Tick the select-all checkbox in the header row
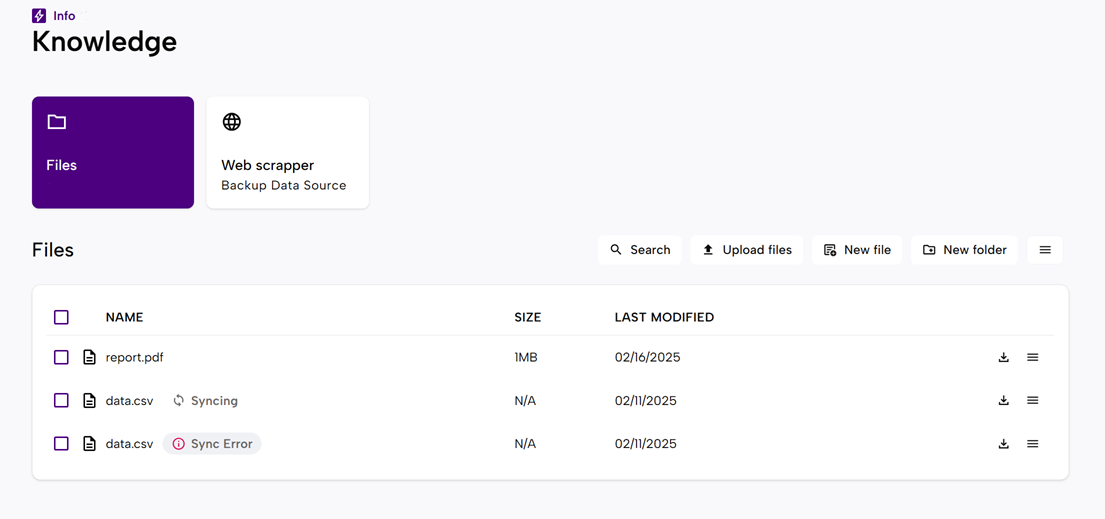The height and width of the screenshot is (519, 1105). click(61, 317)
